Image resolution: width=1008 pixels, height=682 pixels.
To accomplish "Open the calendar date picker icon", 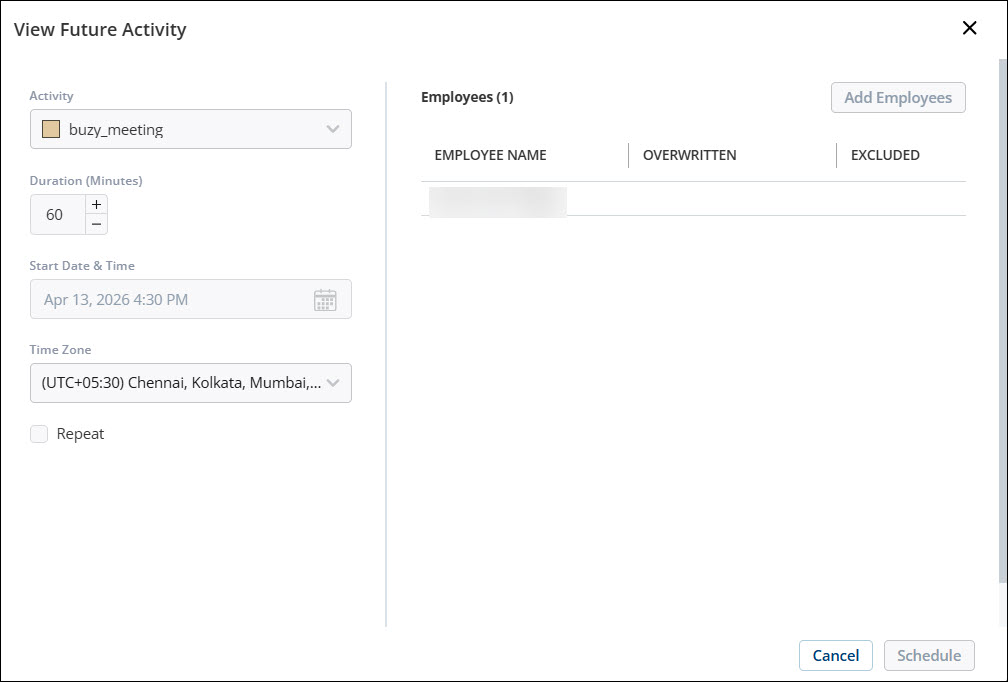I will tap(325, 300).
